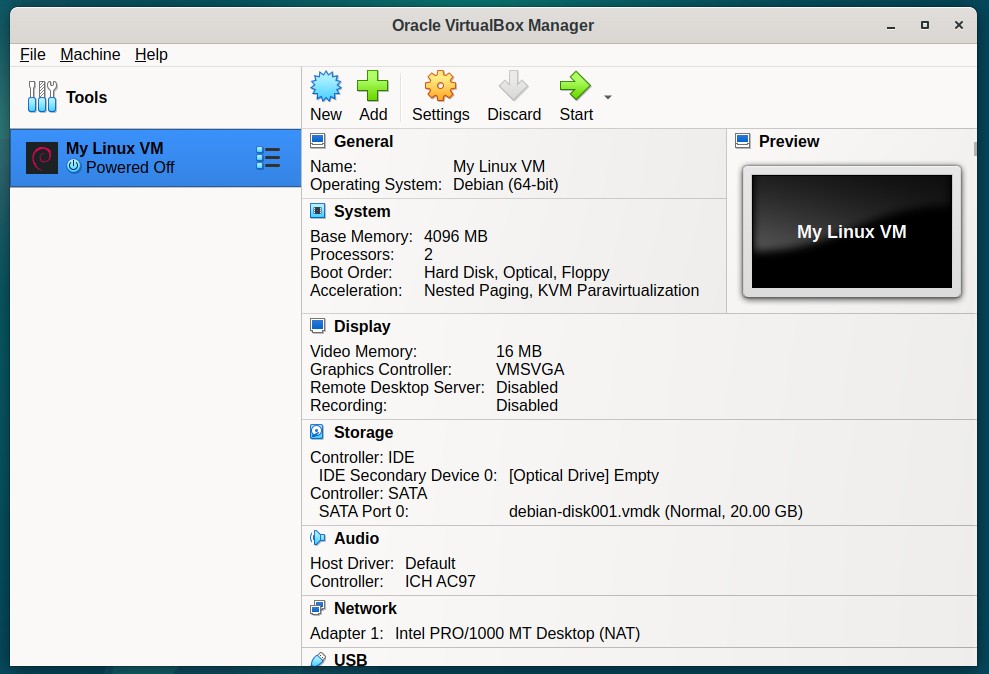
Task: Click the Audio Controller value ICH AC97
Action: 440,581
